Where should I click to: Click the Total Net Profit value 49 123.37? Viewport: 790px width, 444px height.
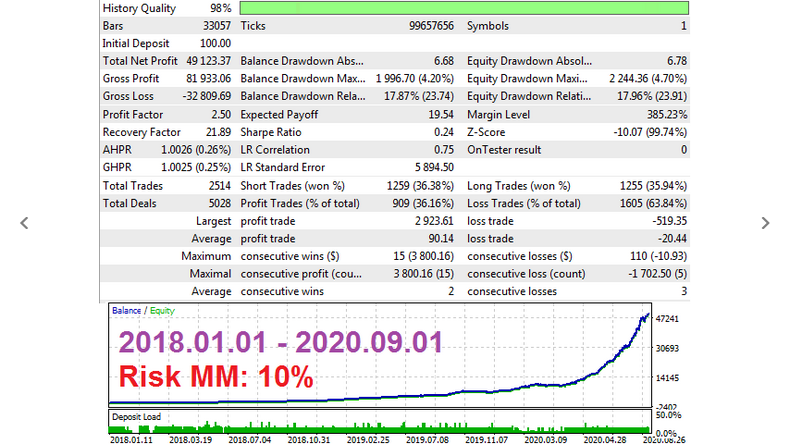[x=209, y=61]
